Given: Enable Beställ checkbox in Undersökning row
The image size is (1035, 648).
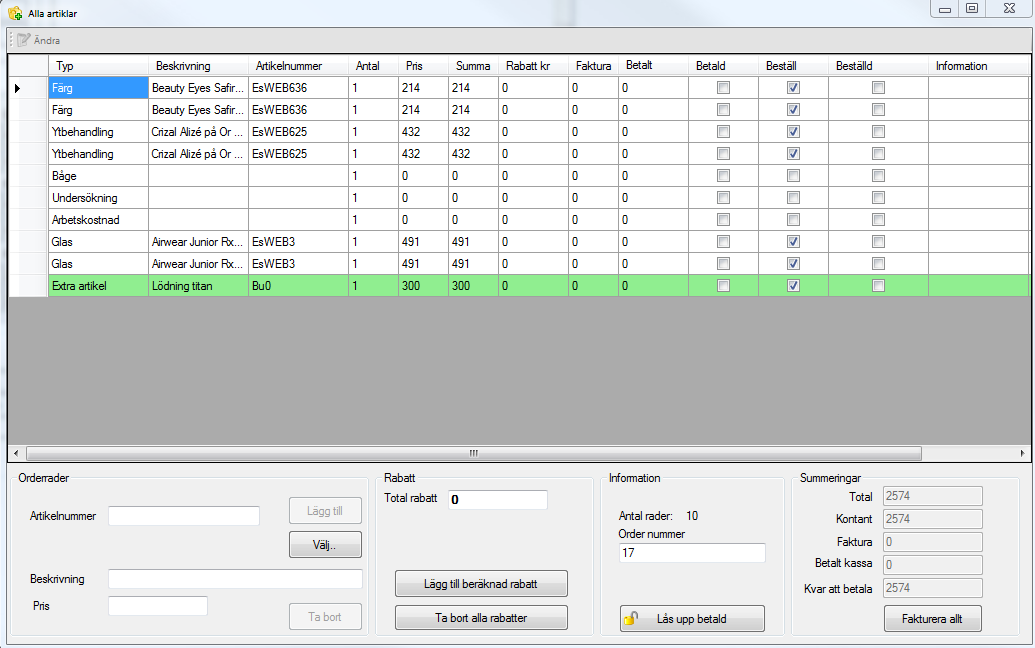Looking at the screenshot, I should coord(793,198).
